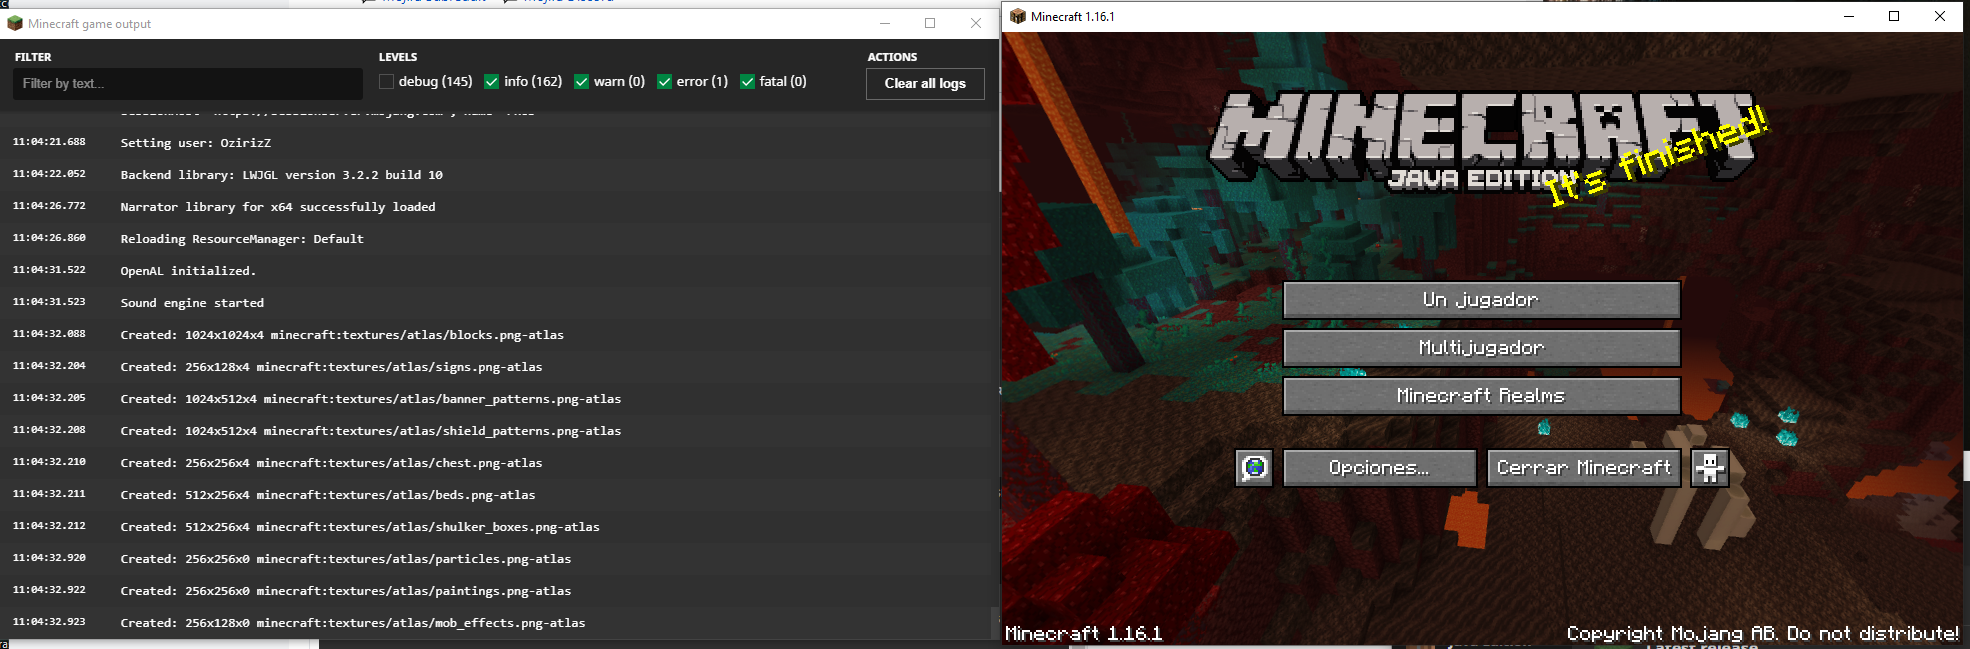Select the paintings.png-atlas log line

coord(496,591)
